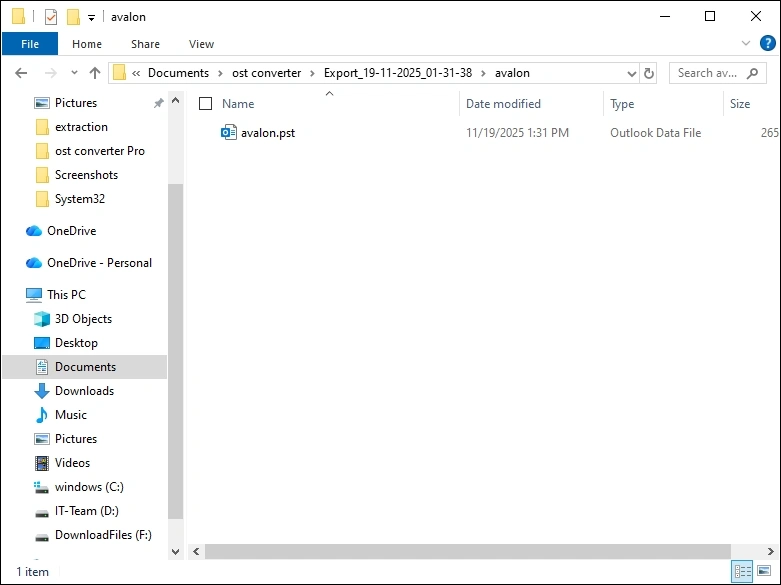Open the Customize Quick Access Toolbar dropdown

click(91, 18)
